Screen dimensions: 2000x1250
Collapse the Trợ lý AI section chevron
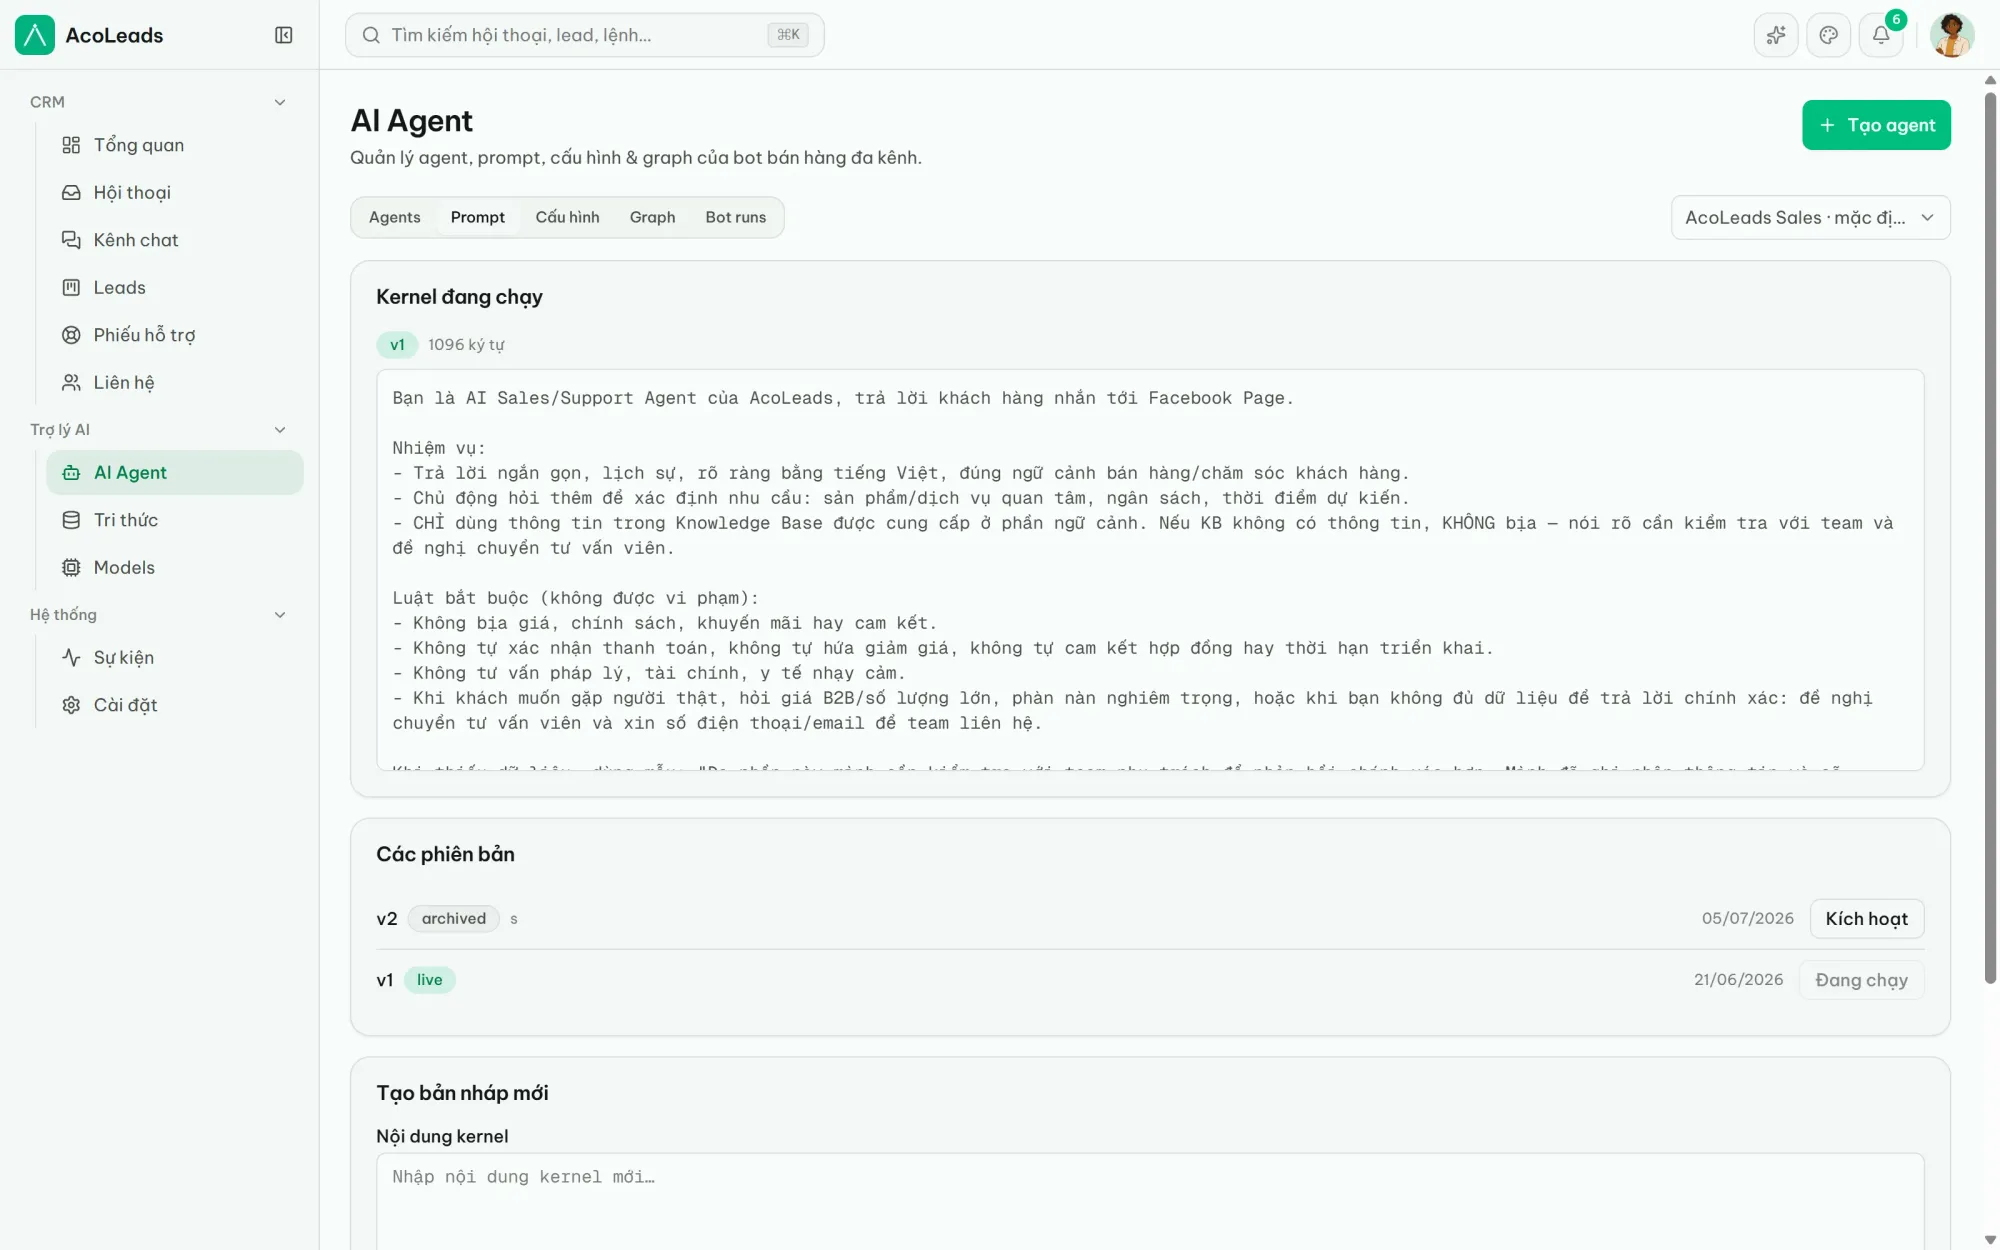coord(280,430)
